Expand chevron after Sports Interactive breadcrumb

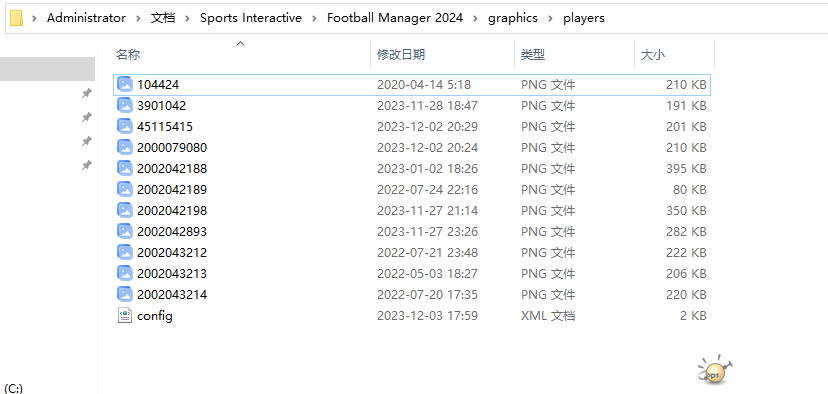coord(315,18)
